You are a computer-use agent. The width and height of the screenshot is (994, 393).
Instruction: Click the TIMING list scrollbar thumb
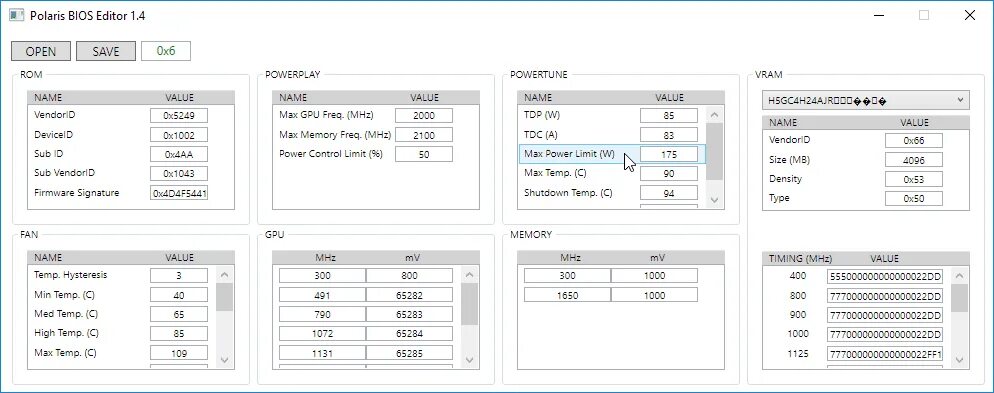click(x=959, y=298)
